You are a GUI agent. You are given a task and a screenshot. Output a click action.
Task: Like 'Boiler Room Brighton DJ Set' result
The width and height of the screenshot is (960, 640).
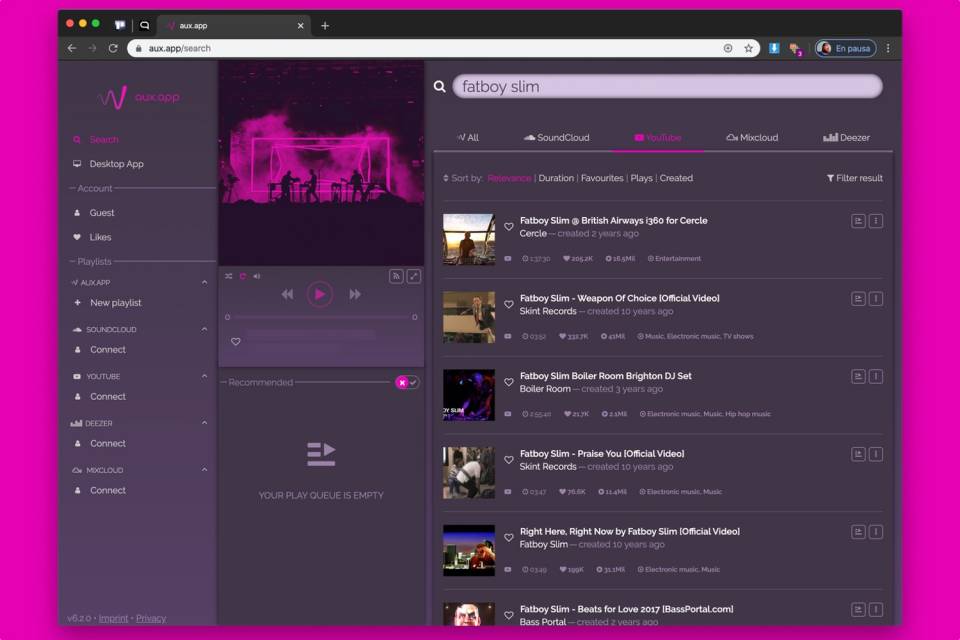pos(509,382)
